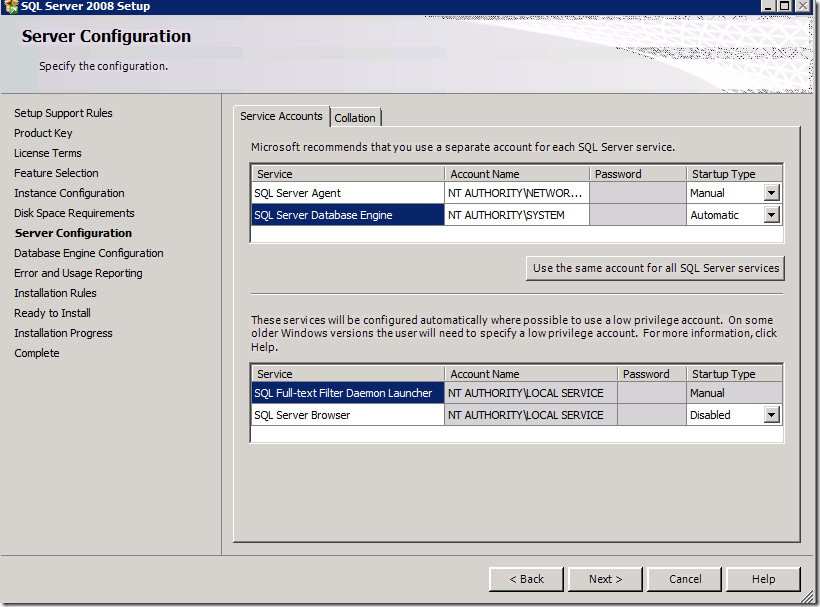Minimize the SQL Server 2008 Setup window
This screenshot has width=820, height=607.
click(x=768, y=6)
